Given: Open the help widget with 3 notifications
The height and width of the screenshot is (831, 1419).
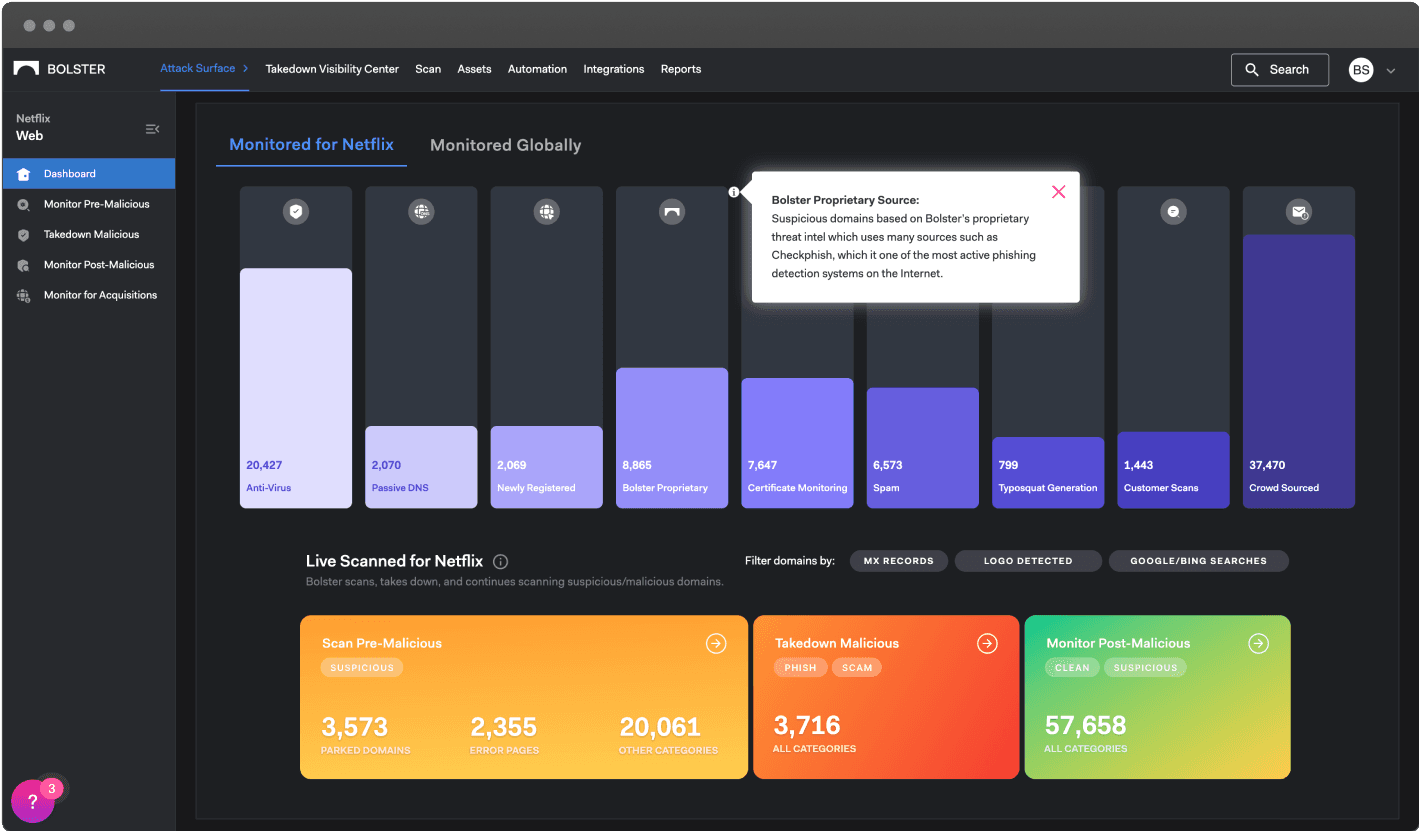Looking at the screenshot, I should (33, 801).
